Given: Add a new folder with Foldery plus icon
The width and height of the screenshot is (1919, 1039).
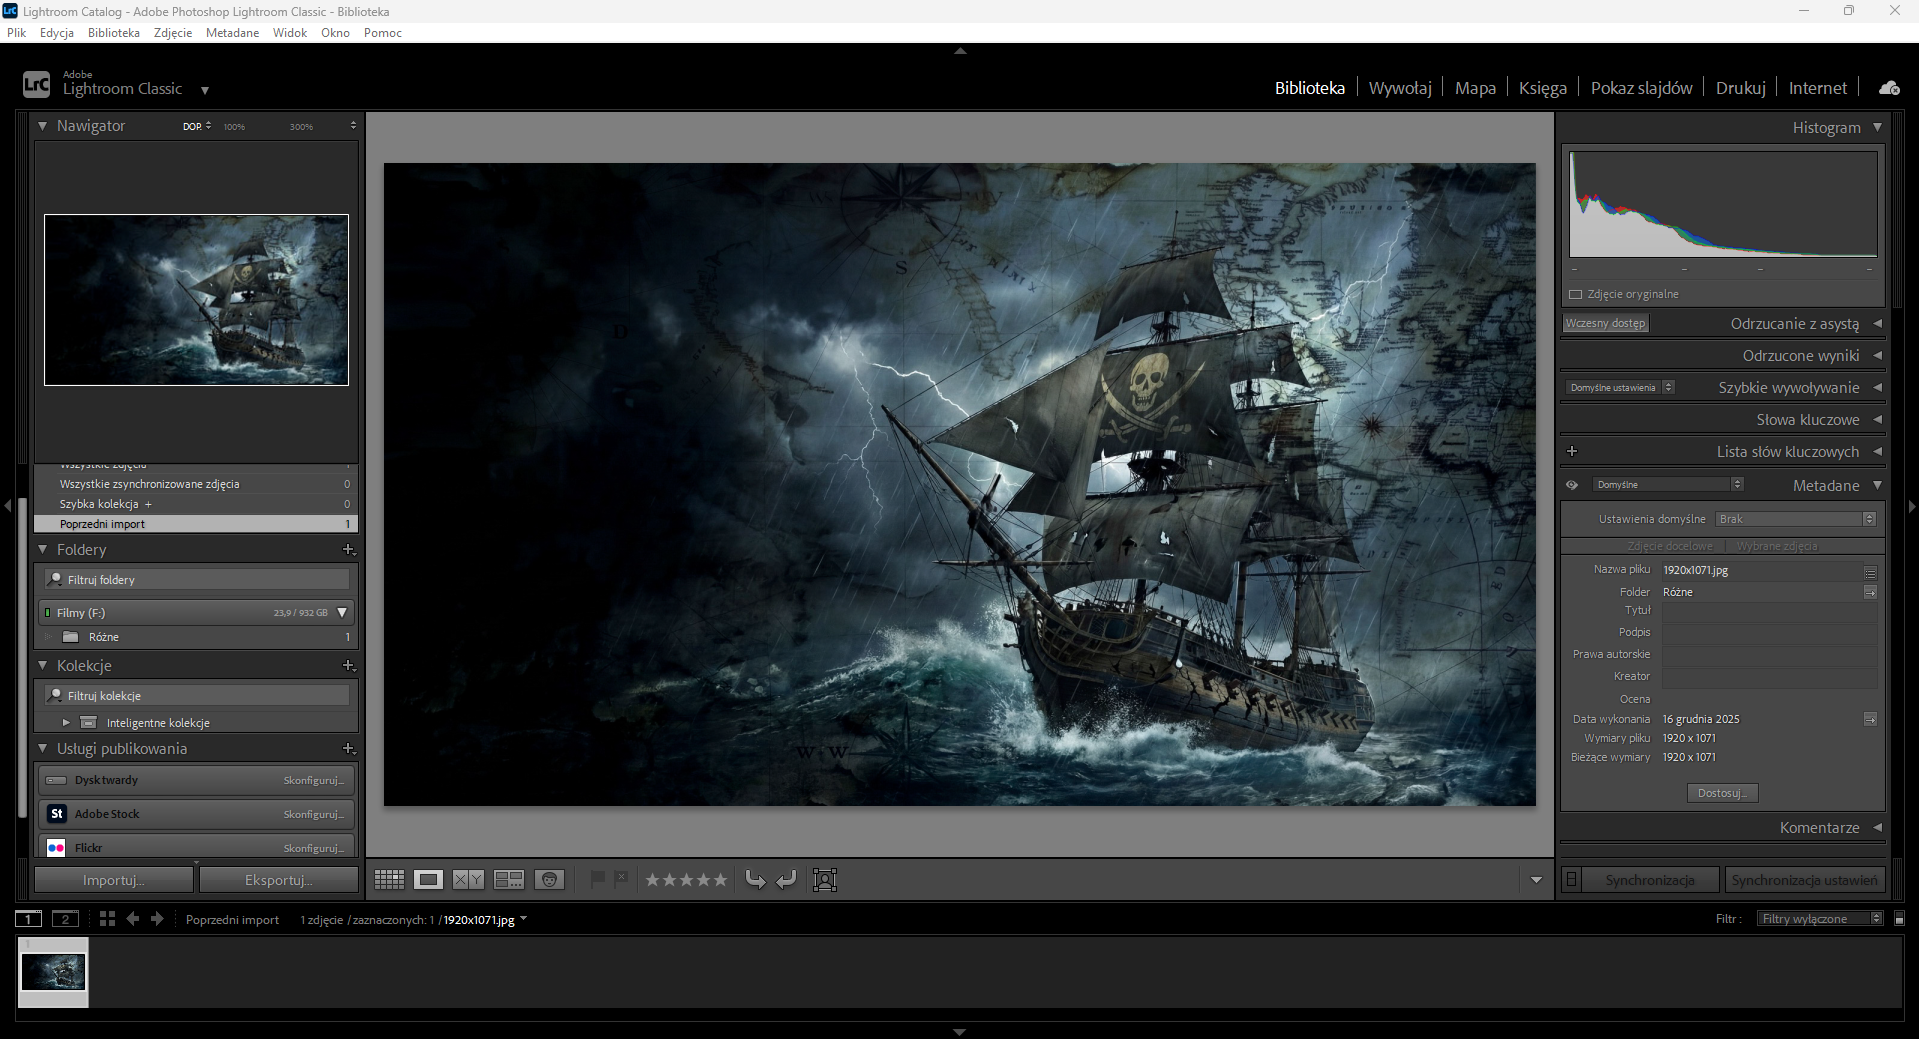Looking at the screenshot, I should tap(348, 550).
